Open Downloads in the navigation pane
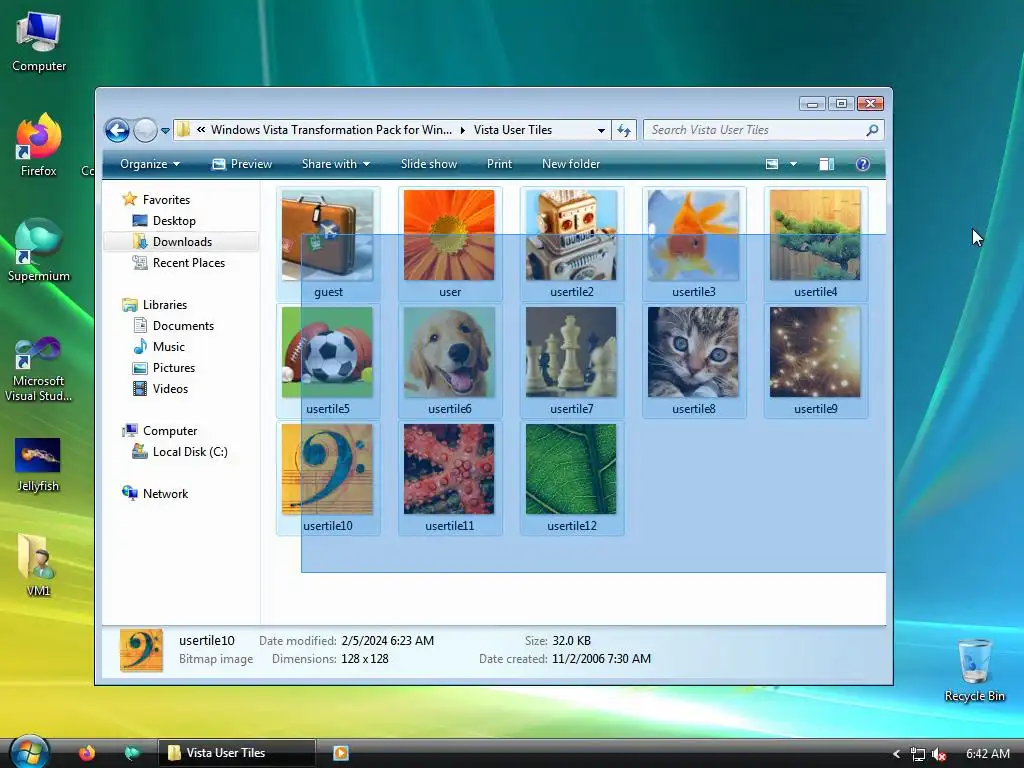 [182, 242]
